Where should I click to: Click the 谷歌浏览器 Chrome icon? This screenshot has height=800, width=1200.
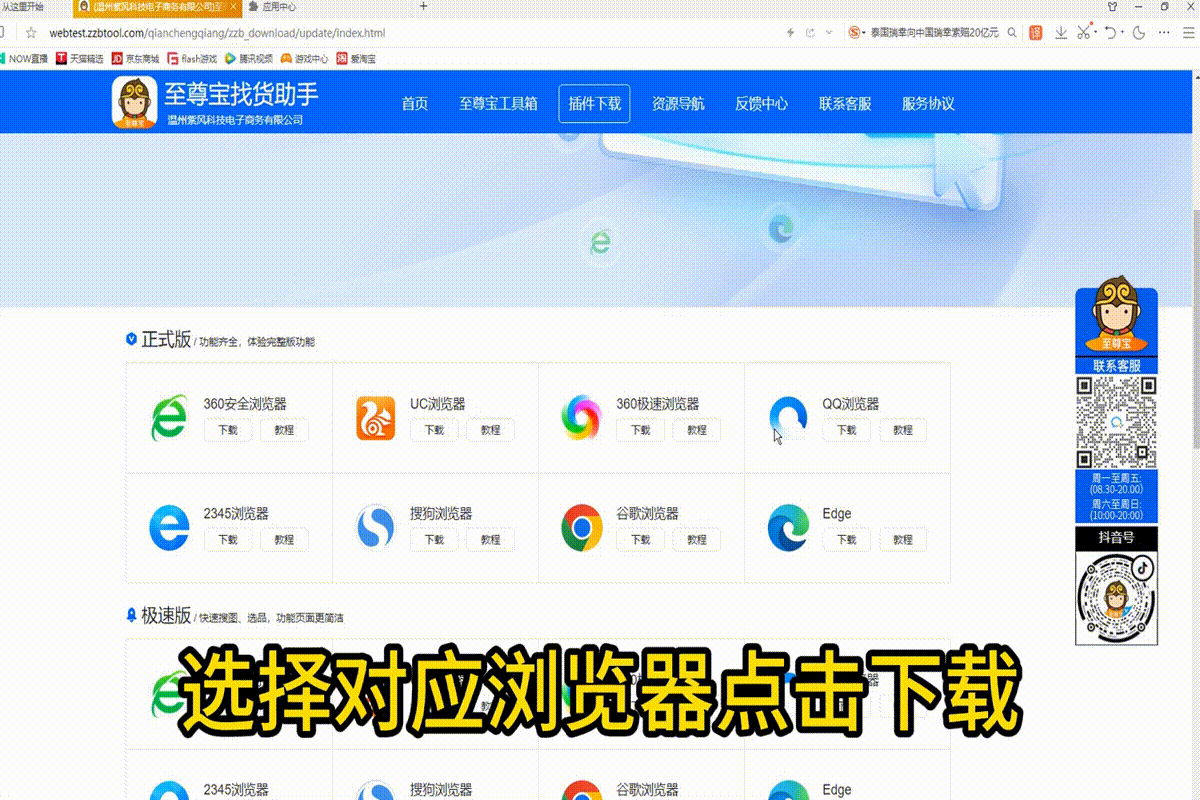pyautogui.click(x=581, y=528)
